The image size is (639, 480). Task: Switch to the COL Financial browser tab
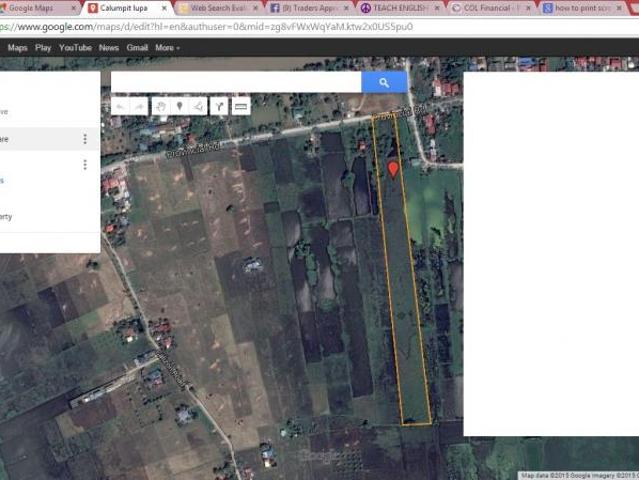[491, 8]
